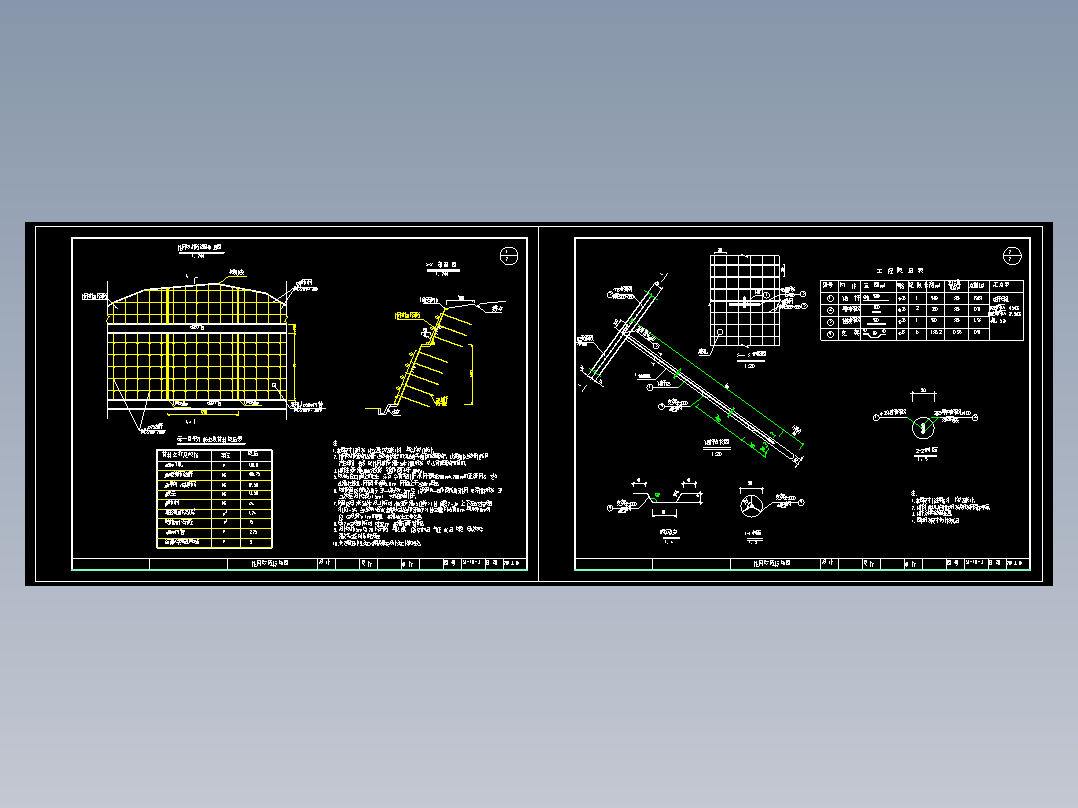This screenshot has width=1078, height=808.
Task: Select the short notes block on right sheet
Action: click(950, 507)
